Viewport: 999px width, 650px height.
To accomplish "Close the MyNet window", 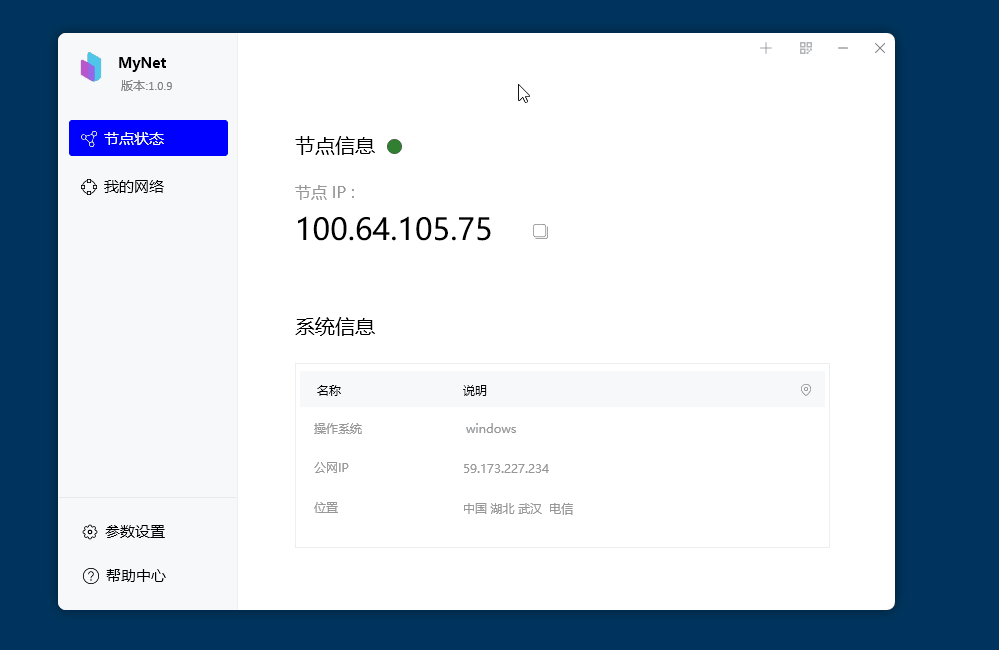I will coord(880,48).
